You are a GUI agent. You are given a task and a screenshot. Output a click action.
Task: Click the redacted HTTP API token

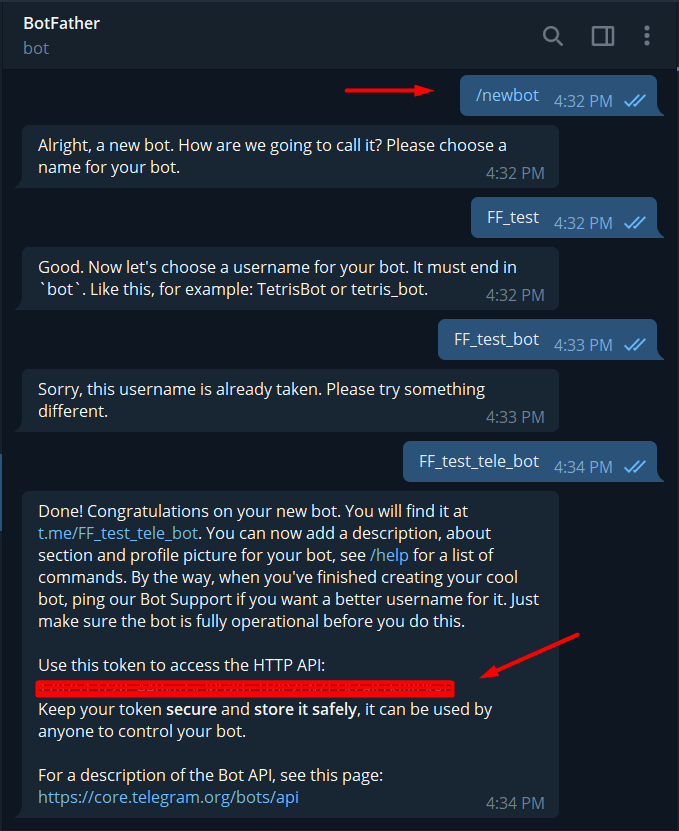(245, 688)
